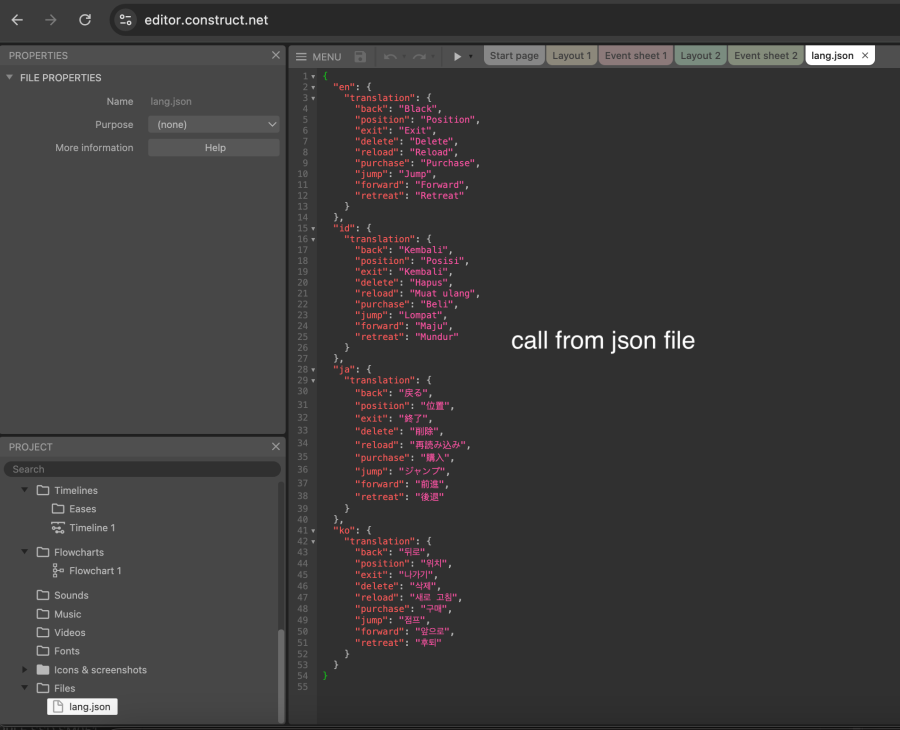Screen dimensions: 900x730
Task: Select Flowchart 1 item
Action: pos(95,570)
